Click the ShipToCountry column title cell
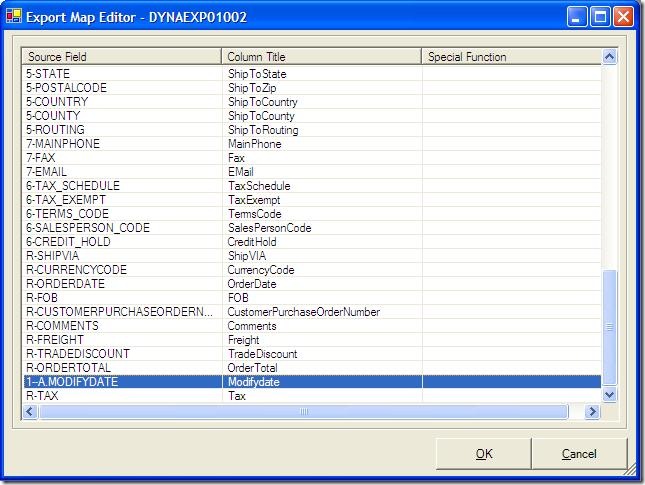Image resolution: width=645 pixels, height=485 pixels. point(322,102)
